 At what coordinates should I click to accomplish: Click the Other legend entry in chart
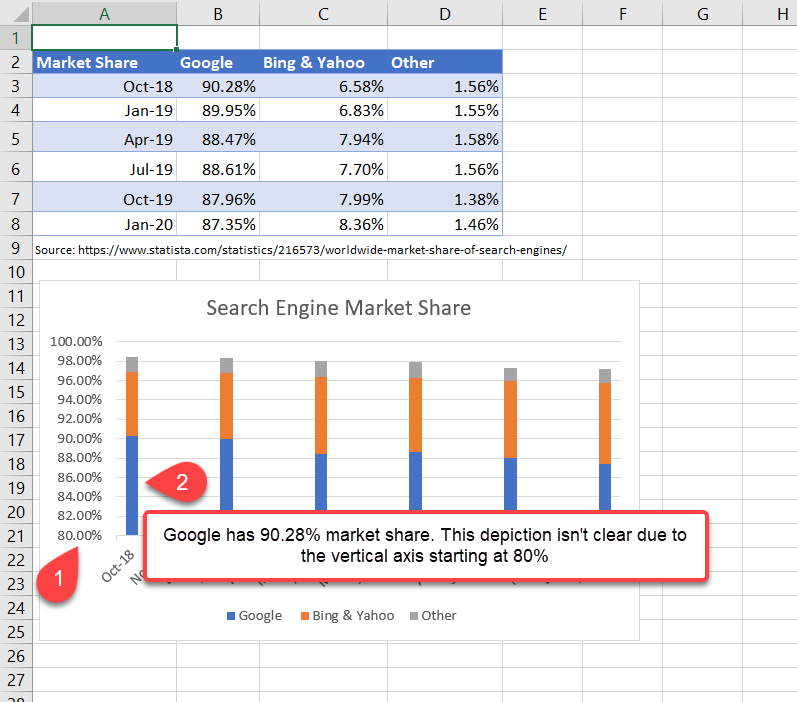click(x=433, y=616)
